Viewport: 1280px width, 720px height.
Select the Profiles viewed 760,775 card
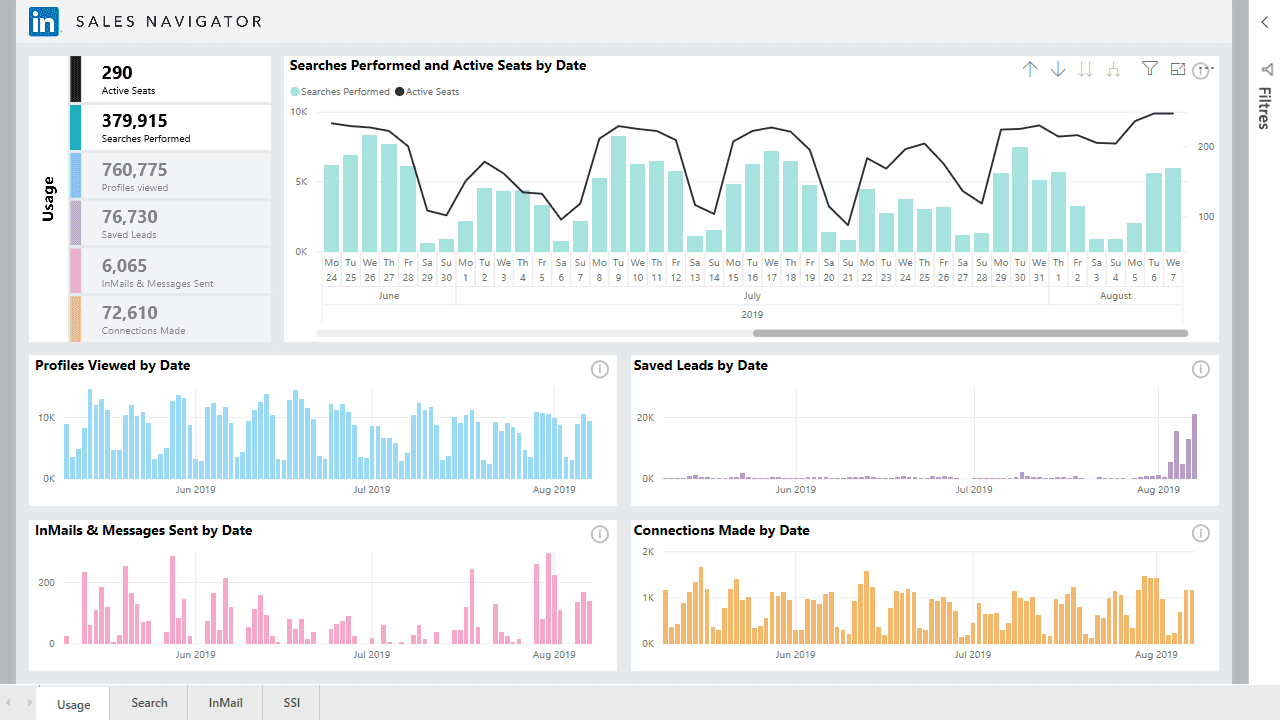pyautogui.click(x=170, y=175)
